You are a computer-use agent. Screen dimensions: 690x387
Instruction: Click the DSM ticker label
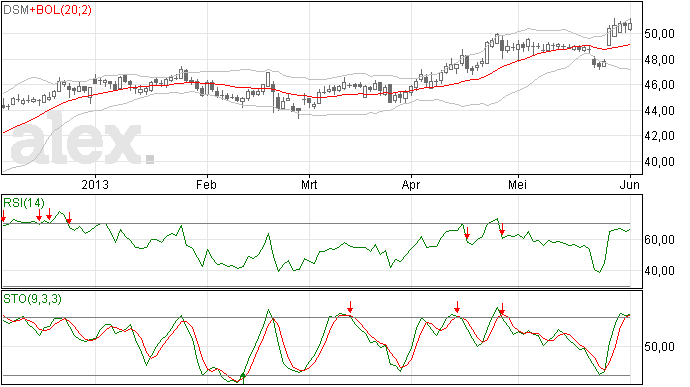[x=16, y=10]
